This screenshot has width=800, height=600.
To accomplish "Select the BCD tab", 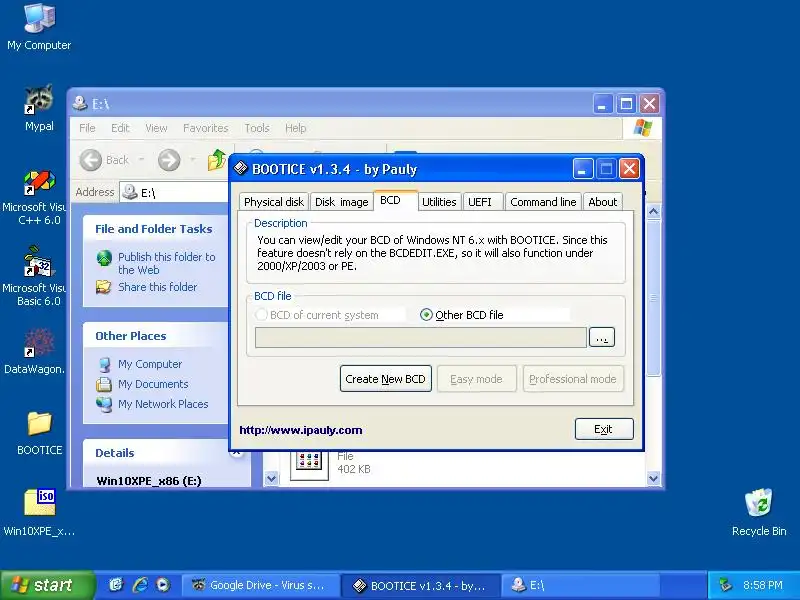I will [395, 200].
